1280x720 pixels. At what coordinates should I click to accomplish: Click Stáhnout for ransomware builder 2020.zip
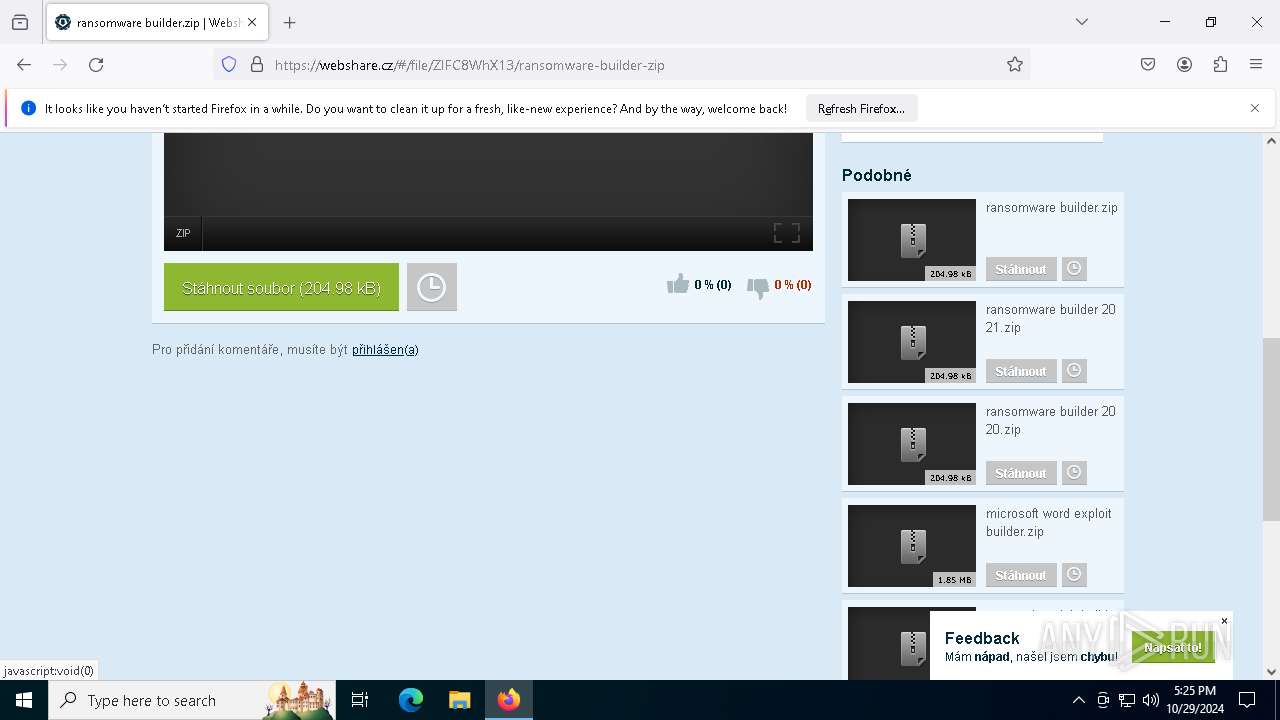[x=1021, y=473]
